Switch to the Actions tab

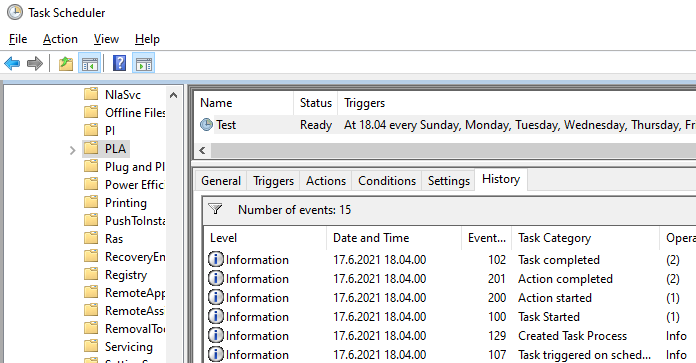click(x=326, y=181)
